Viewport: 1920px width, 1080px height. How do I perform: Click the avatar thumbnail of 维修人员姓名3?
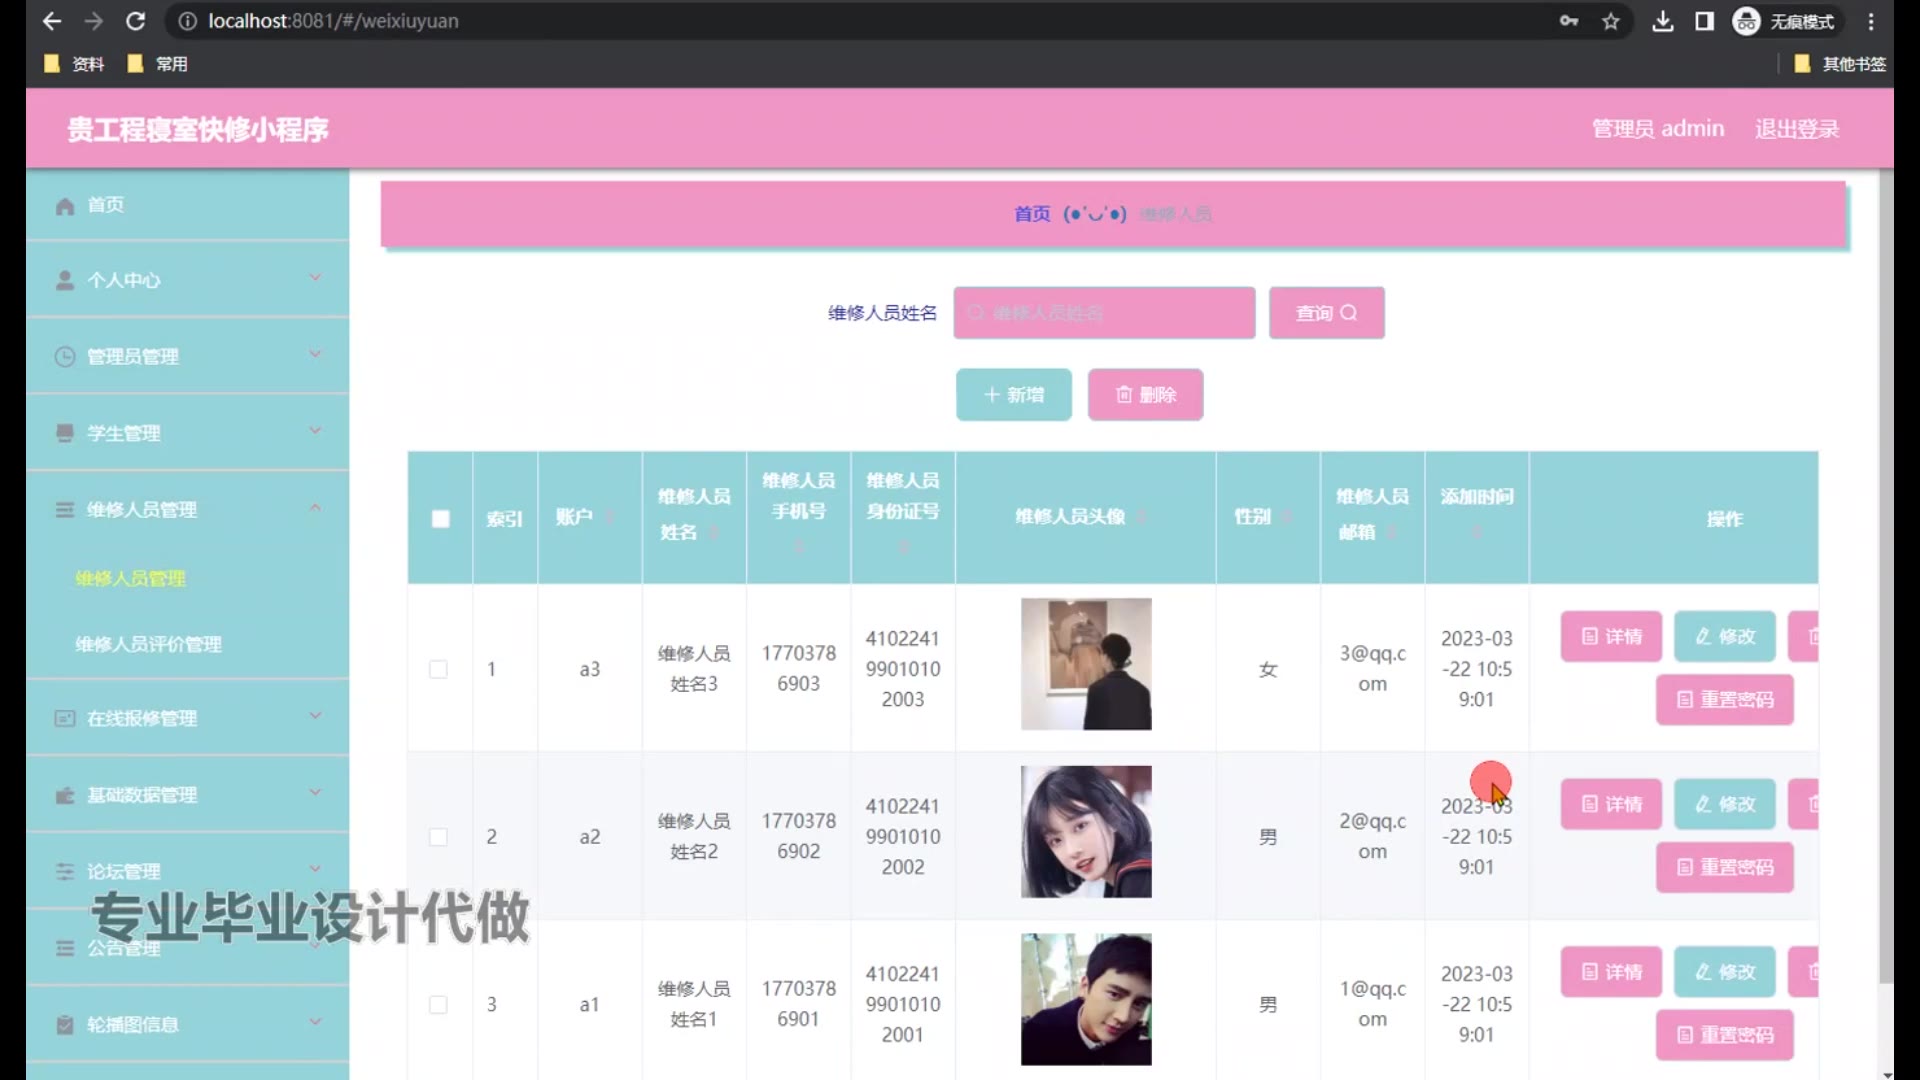coord(1086,664)
